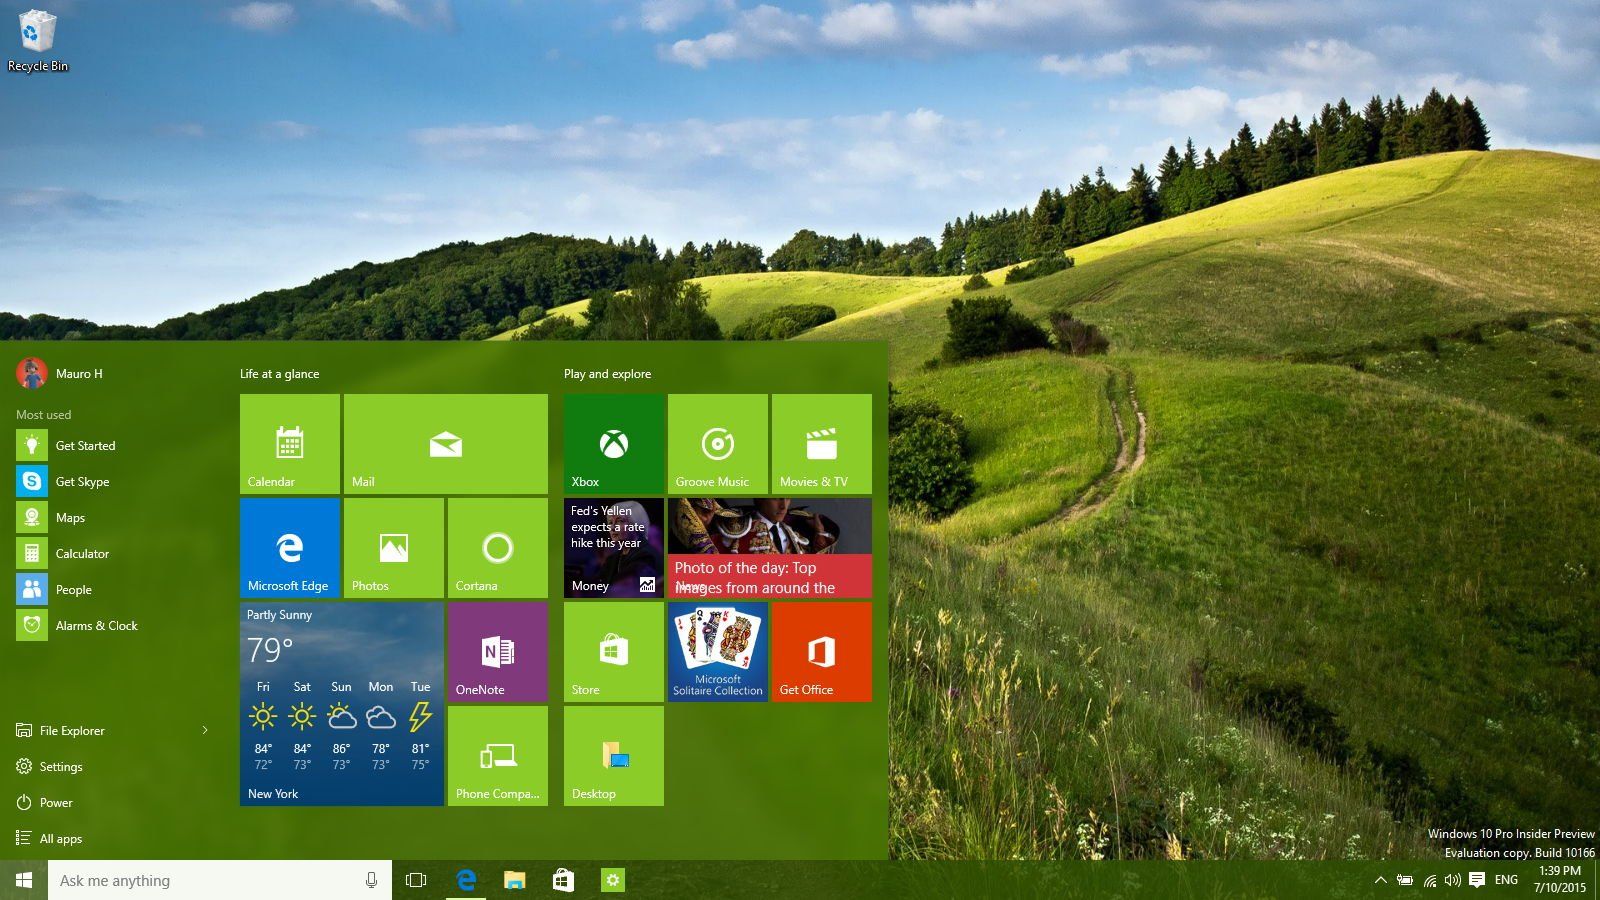Expand File Explorer jump list arrow
This screenshot has height=900, width=1600.
tap(205, 731)
